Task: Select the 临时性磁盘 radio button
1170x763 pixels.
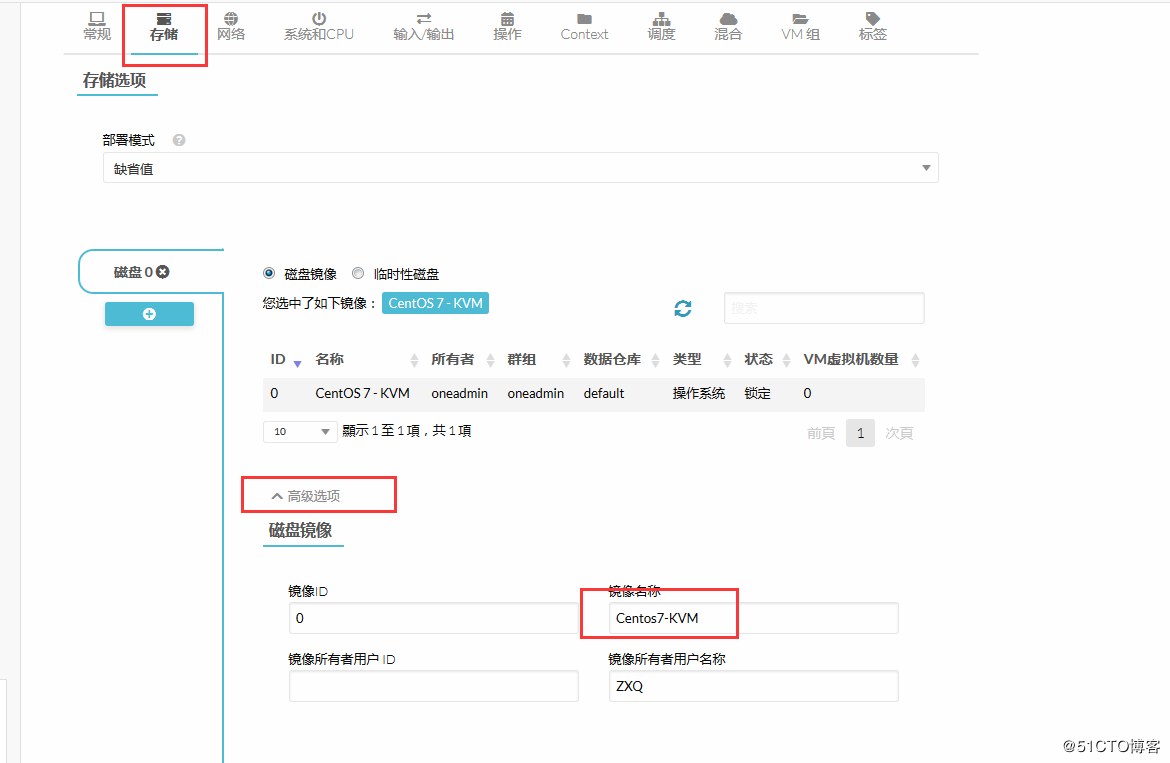Action: pos(358,274)
